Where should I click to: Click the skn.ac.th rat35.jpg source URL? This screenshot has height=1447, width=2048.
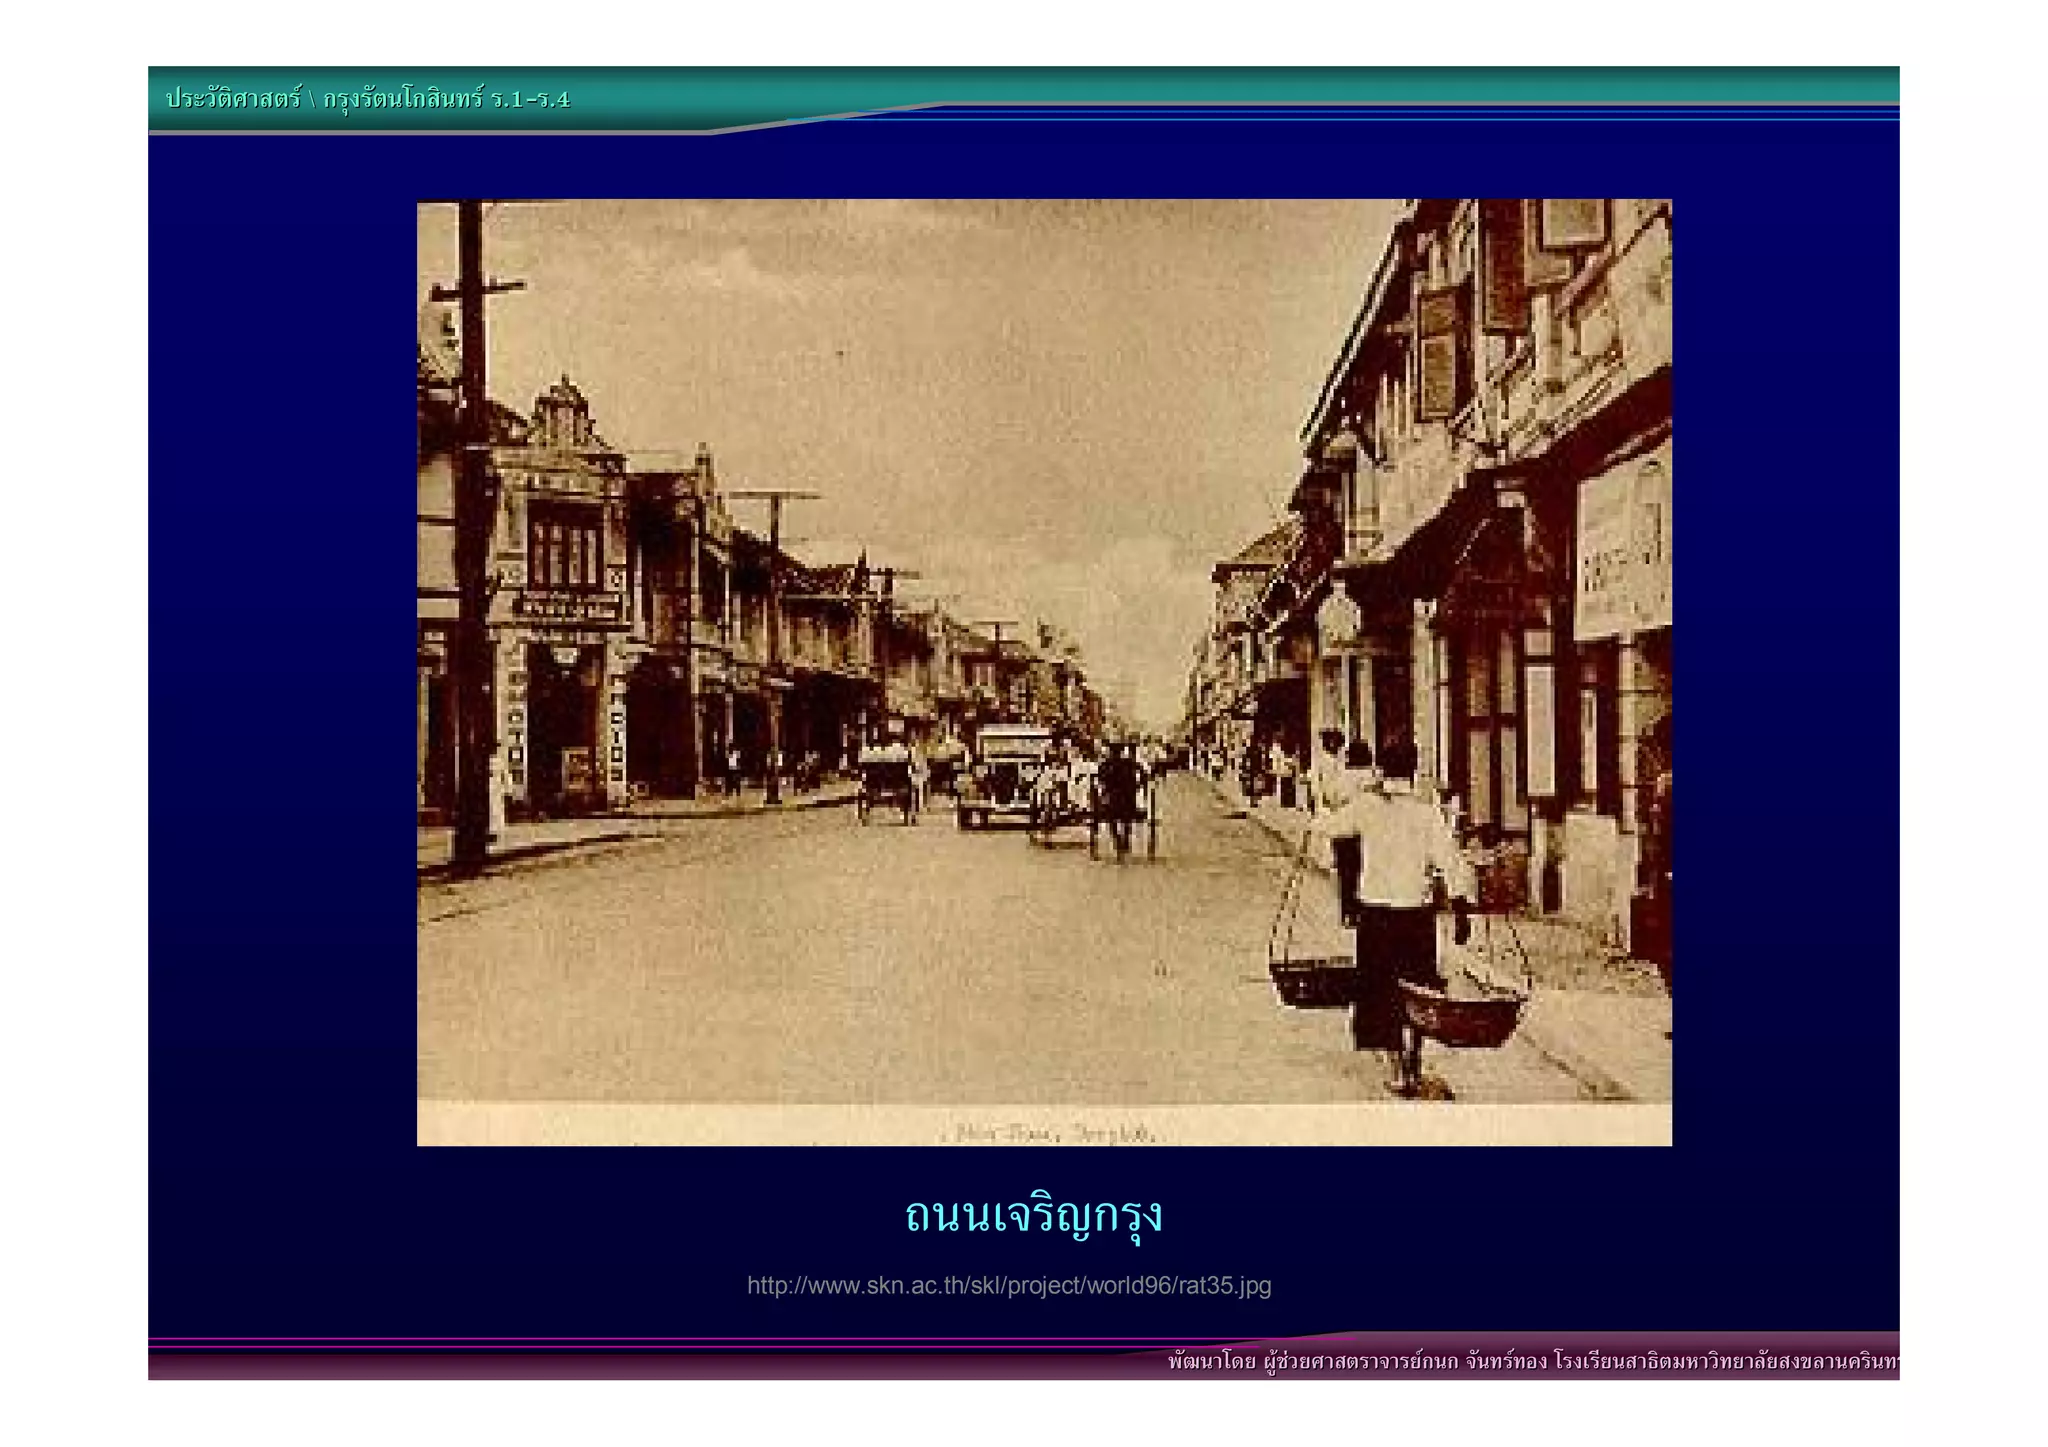click(1009, 1286)
